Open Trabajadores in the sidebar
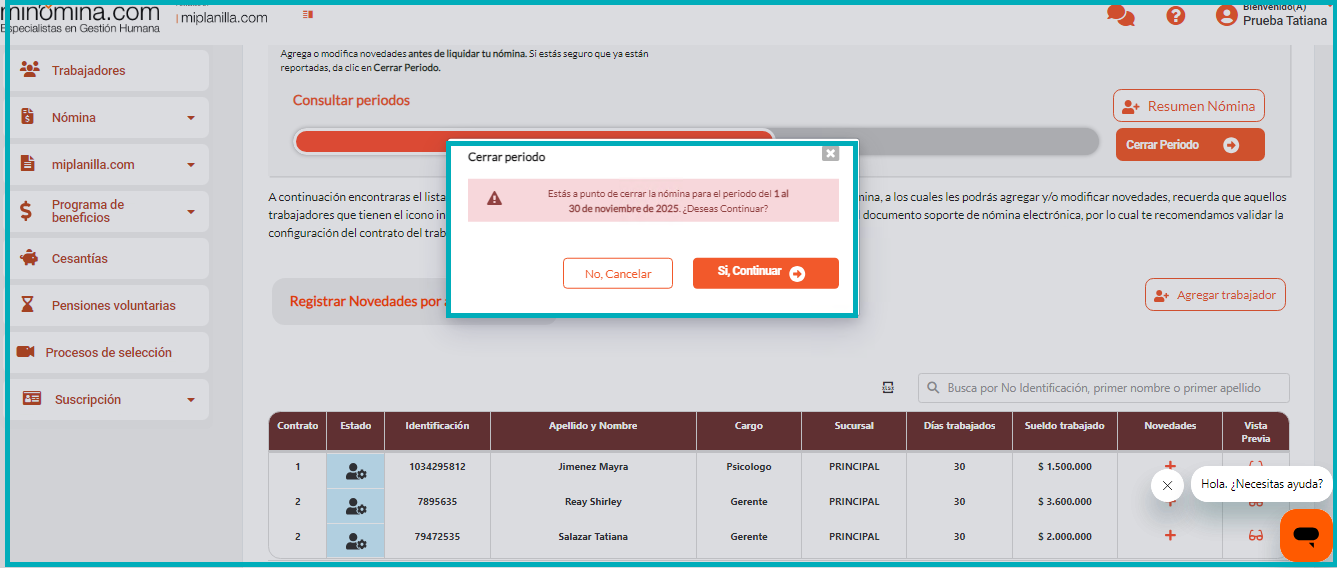The height and width of the screenshot is (568, 1337). (88, 71)
